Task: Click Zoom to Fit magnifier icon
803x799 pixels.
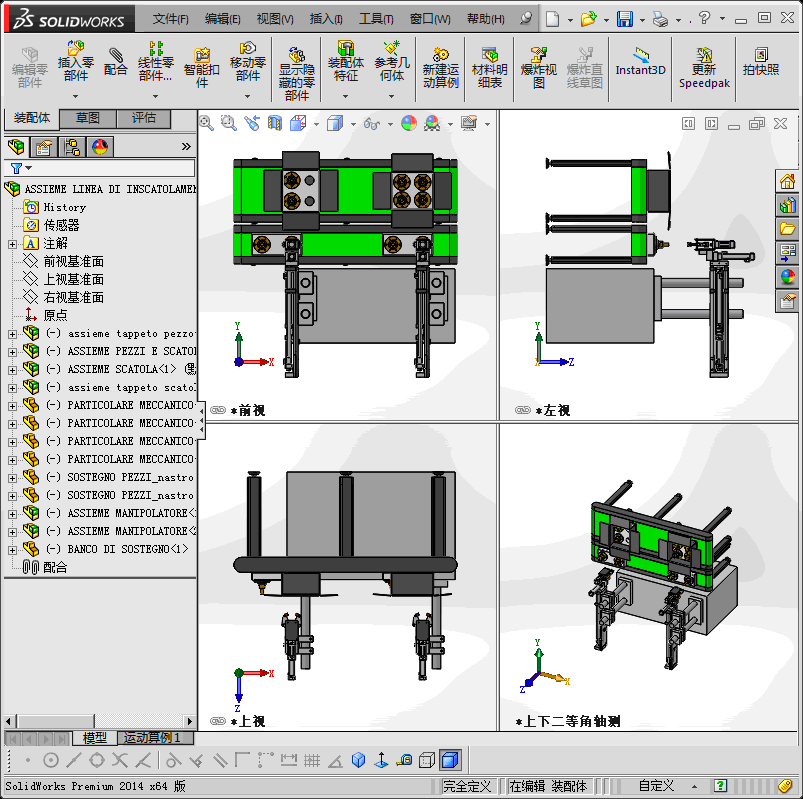Action: (206, 123)
